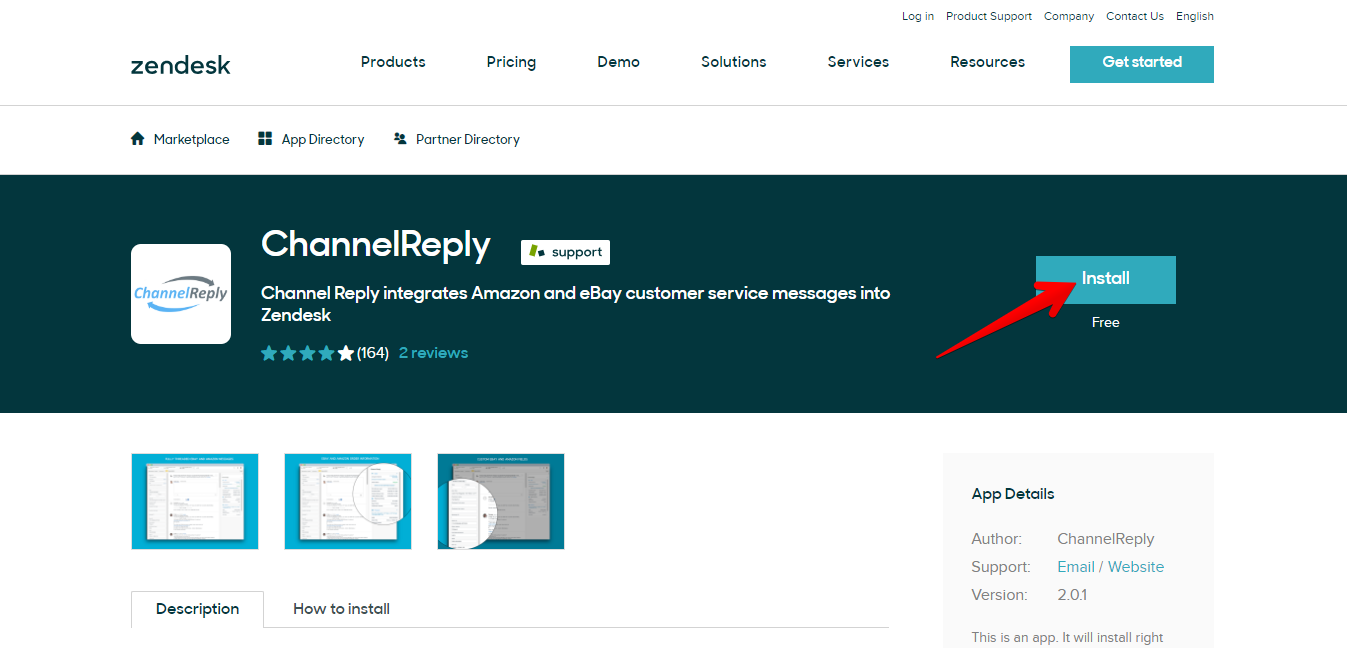Open the 2 reviews link
Image resolution: width=1347 pixels, height=648 pixels.
click(433, 353)
